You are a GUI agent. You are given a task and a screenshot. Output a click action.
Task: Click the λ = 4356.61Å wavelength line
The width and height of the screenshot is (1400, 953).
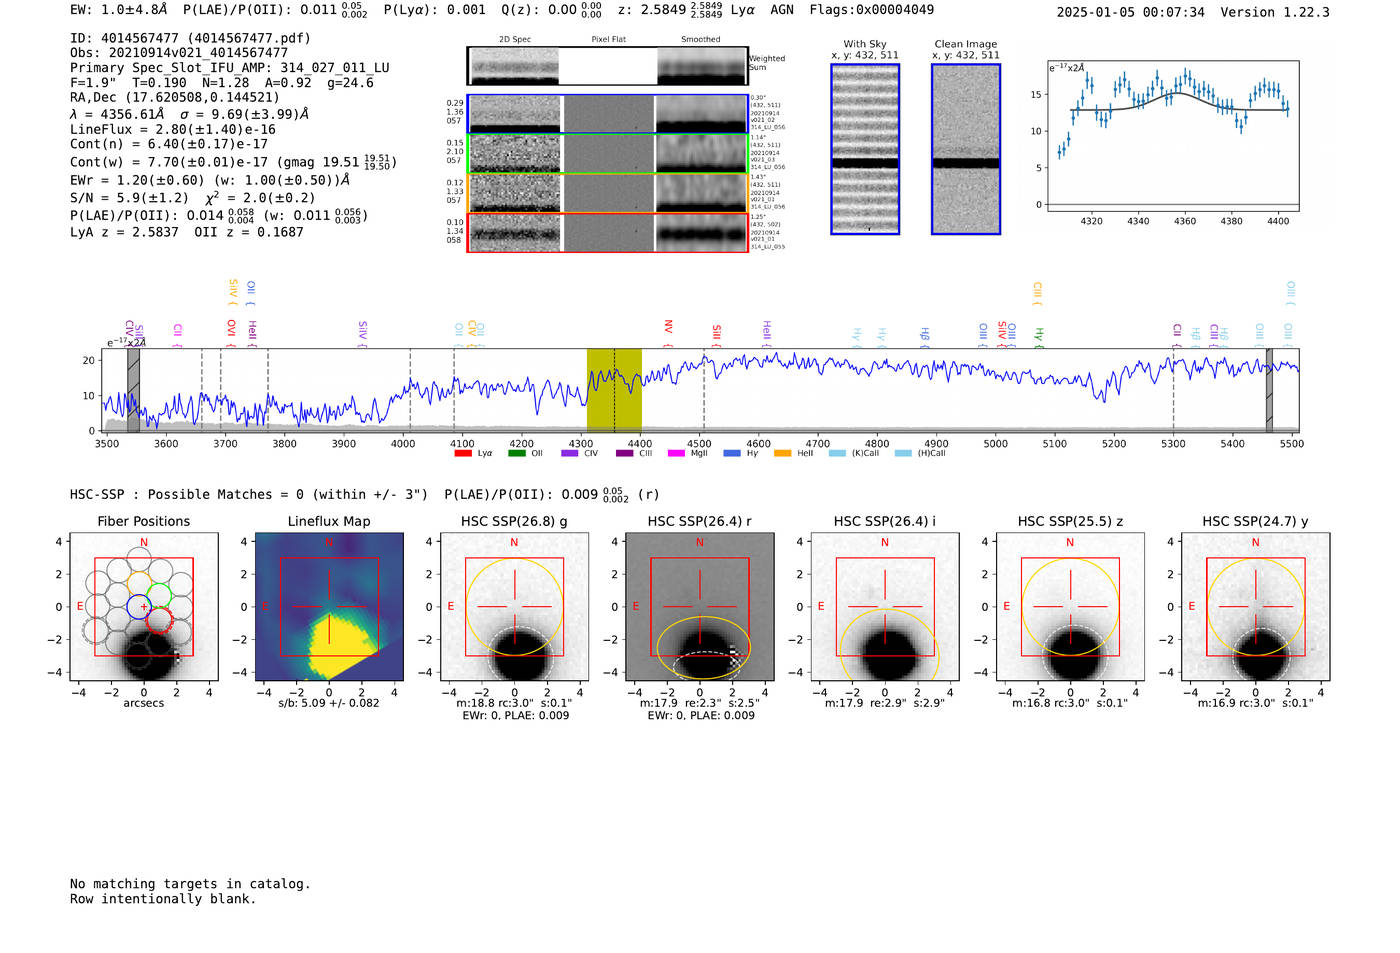pos(189,114)
